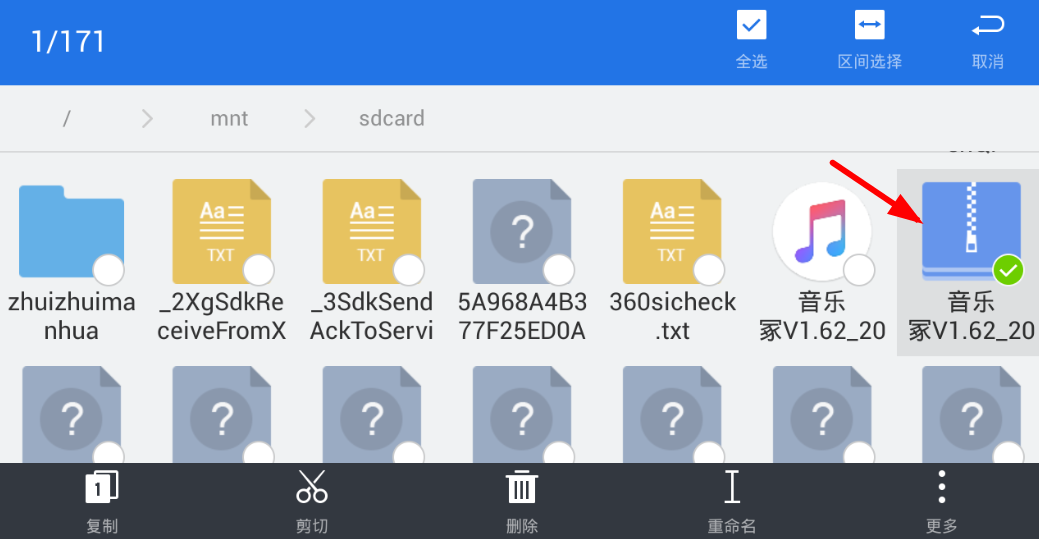Go to the root "/" breadcrumb
This screenshot has width=1039, height=539.
click(x=66, y=119)
